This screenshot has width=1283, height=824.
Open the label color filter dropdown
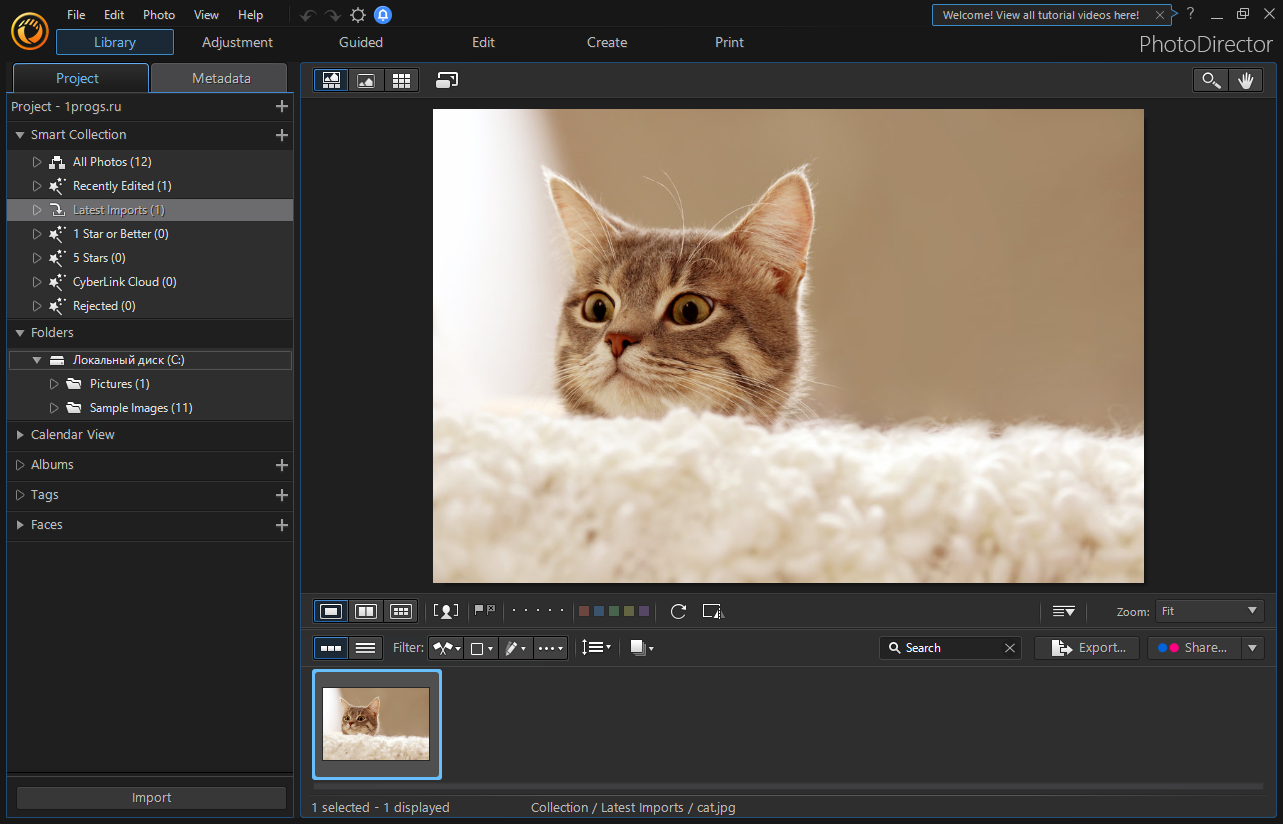[x=481, y=648]
